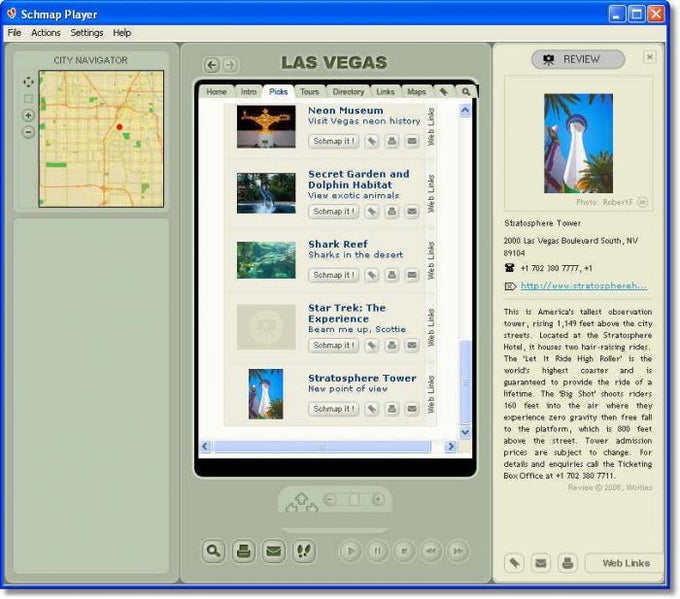Email the Stratosphere Tower entry
Viewport: 680px width, 599px height.
[412, 409]
